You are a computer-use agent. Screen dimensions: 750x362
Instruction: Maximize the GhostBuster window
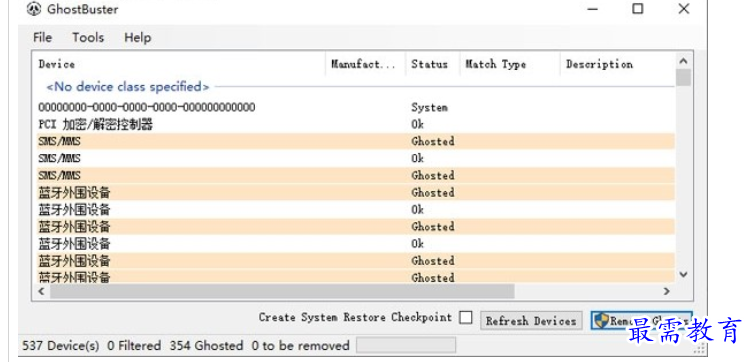[x=638, y=9]
